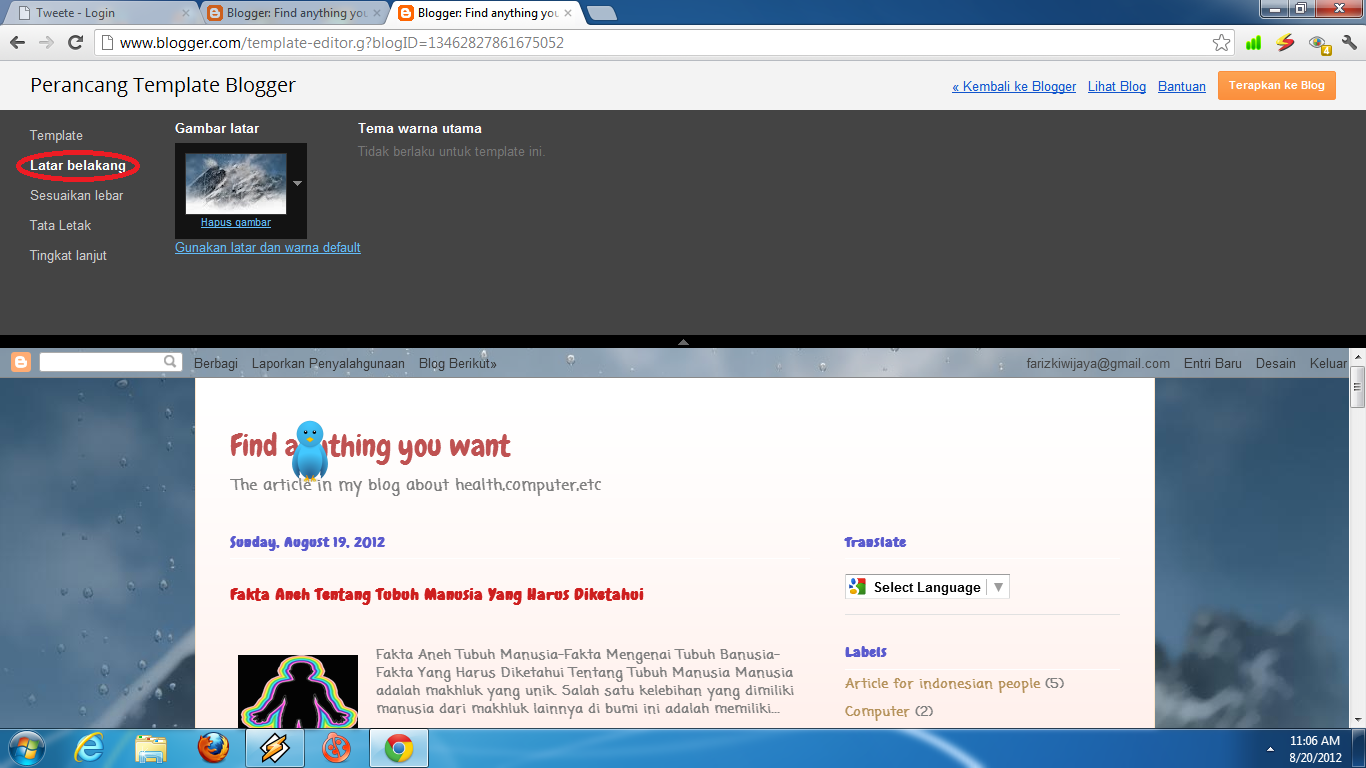Click Laporkan Penyalahgunaan in navbar
This screenshot has width=1366, height=768.
[x=328, y=363]
